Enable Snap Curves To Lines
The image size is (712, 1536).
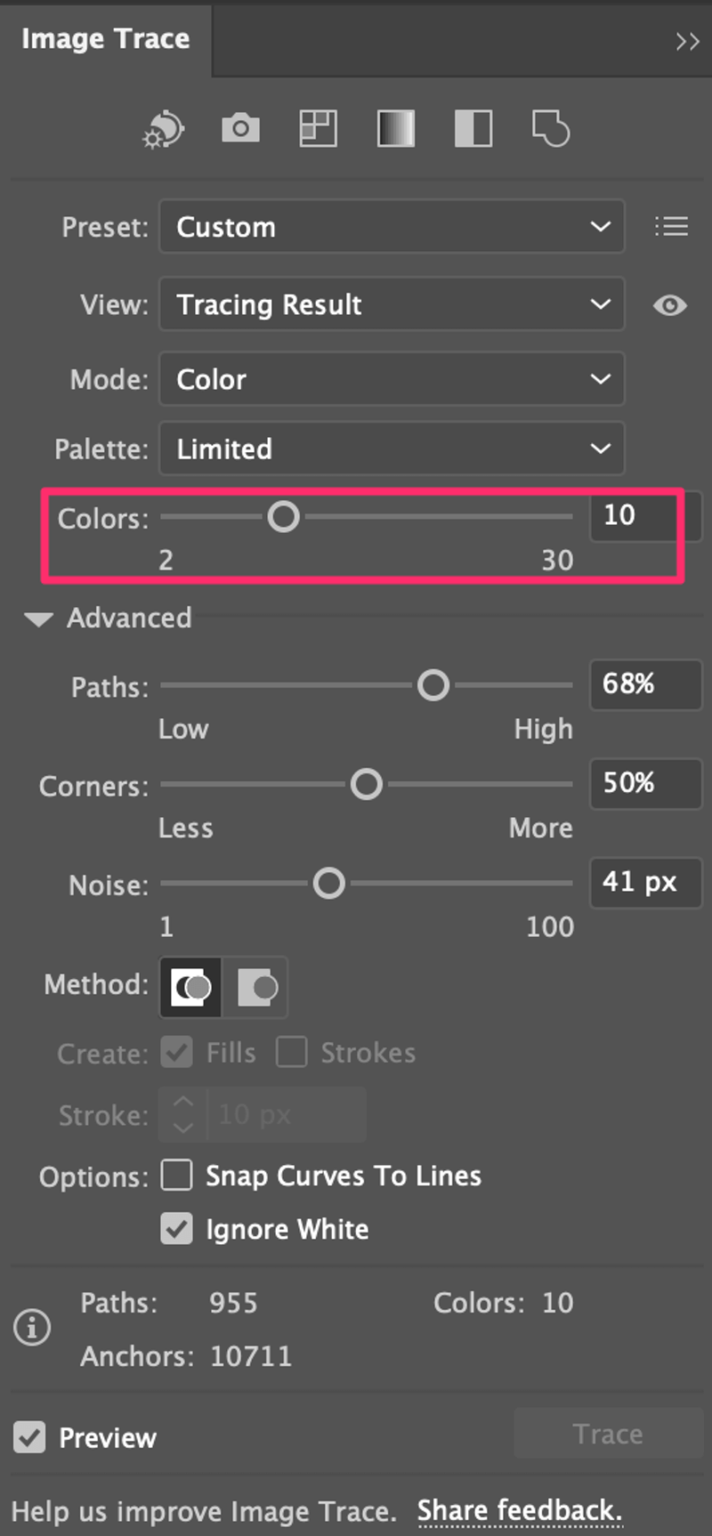pyautogui.click(x=176, y=1176)
